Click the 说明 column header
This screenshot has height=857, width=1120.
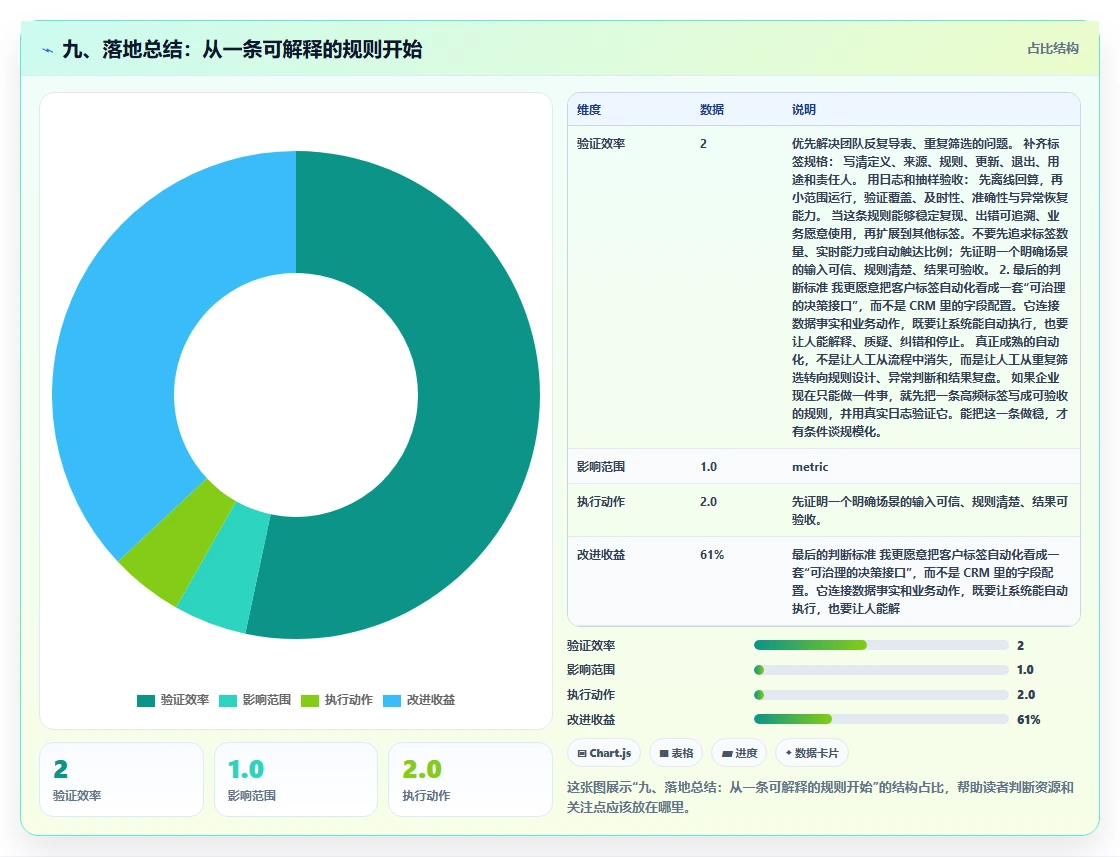pos(804,109)
